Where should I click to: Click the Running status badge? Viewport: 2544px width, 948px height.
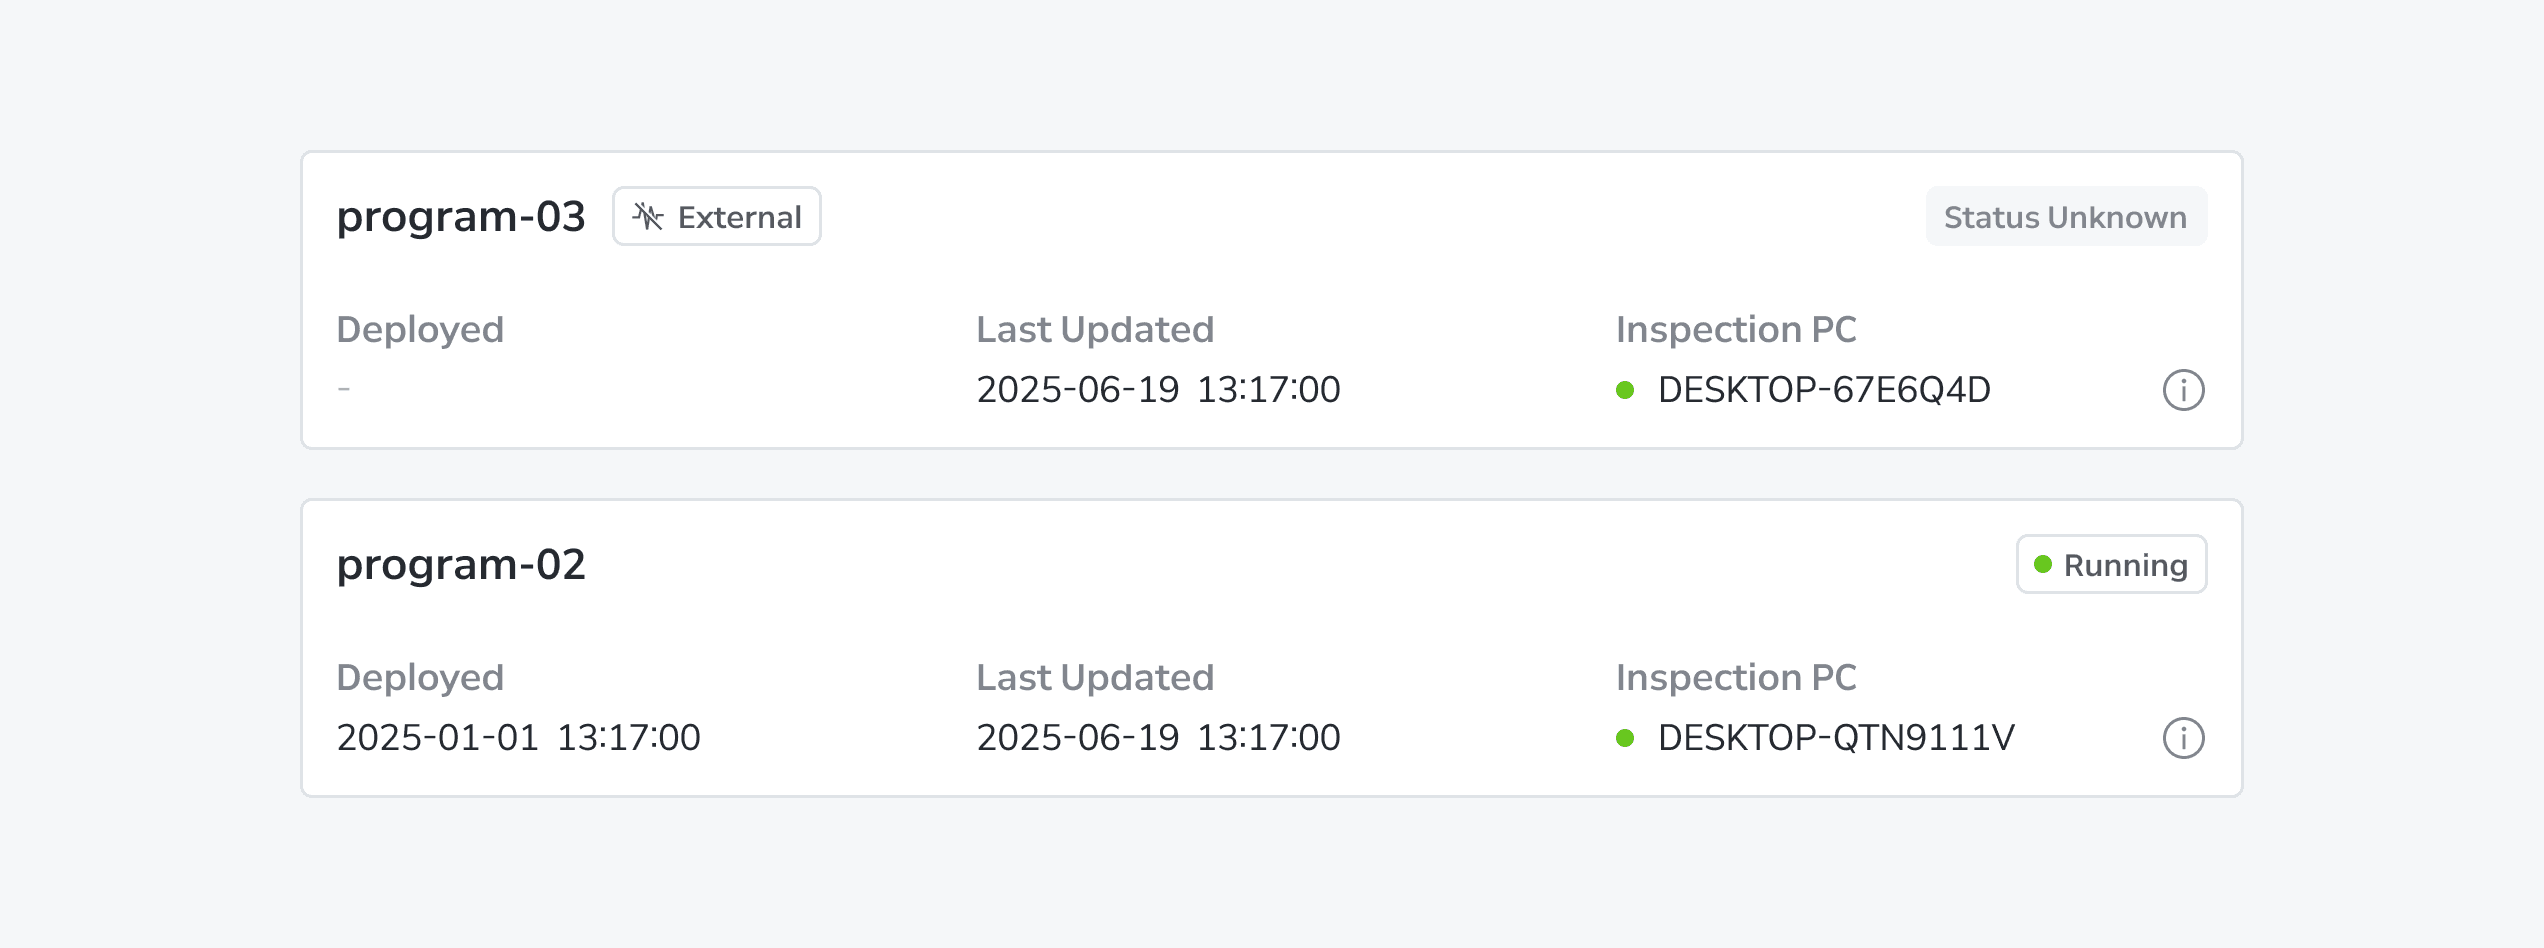coord(2111,564)
